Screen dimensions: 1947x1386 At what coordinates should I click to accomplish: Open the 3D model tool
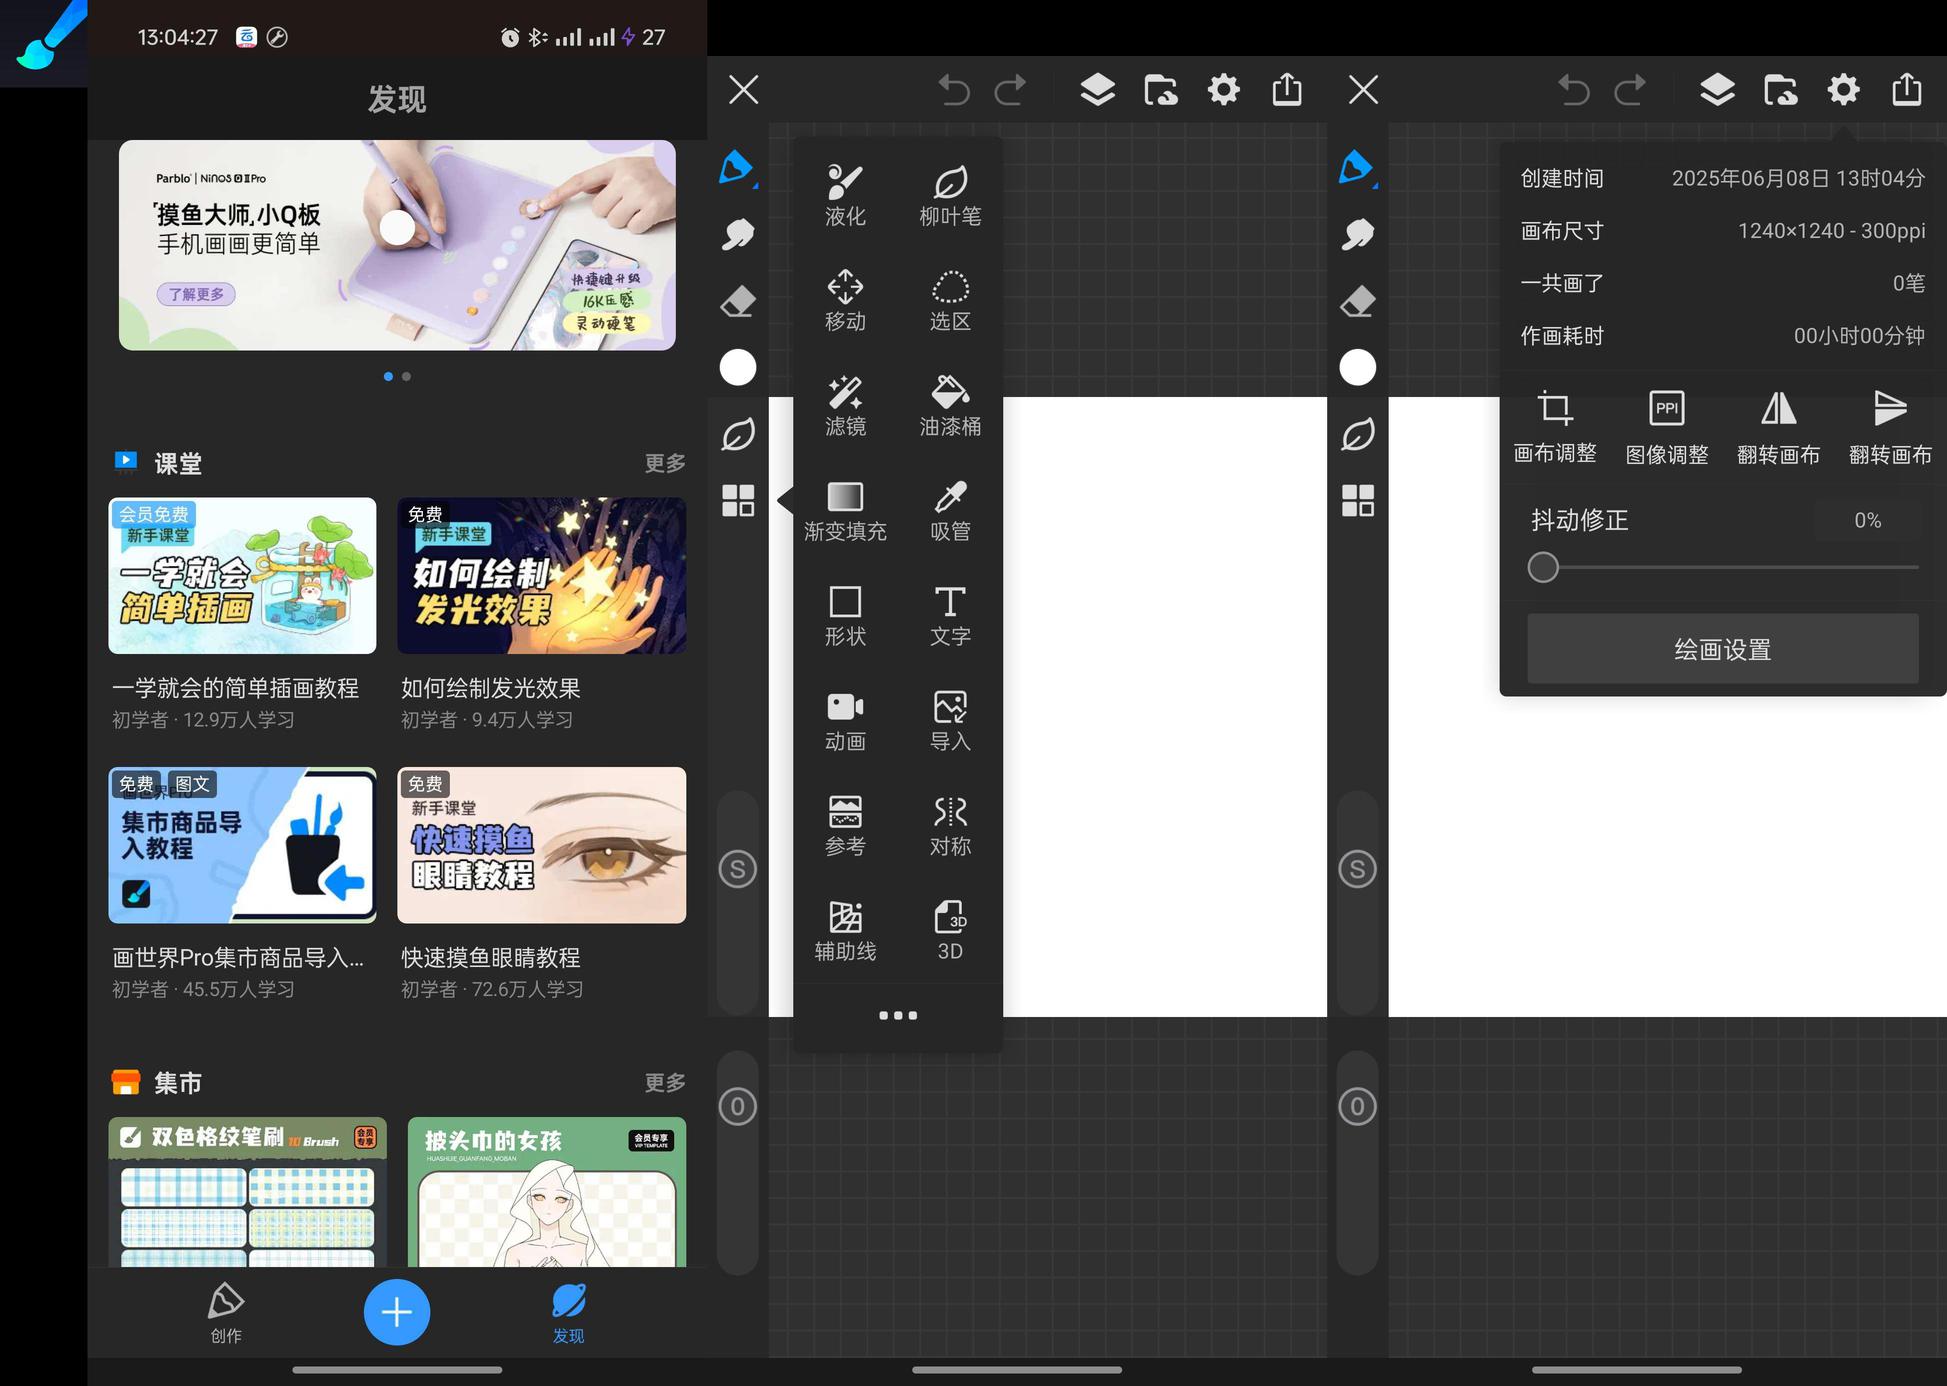[949, 931]
